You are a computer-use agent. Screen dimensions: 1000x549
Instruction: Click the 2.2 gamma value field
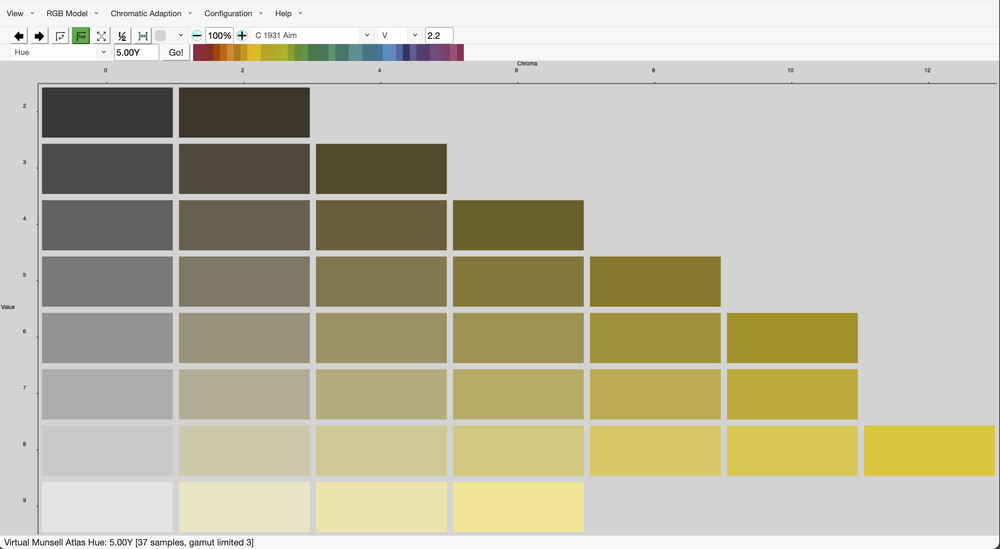tap(439, 36)
